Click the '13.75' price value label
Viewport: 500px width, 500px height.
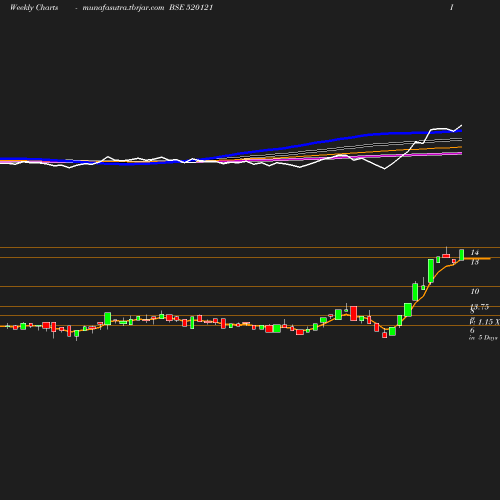pyautogui.click(x=480, y=307)
